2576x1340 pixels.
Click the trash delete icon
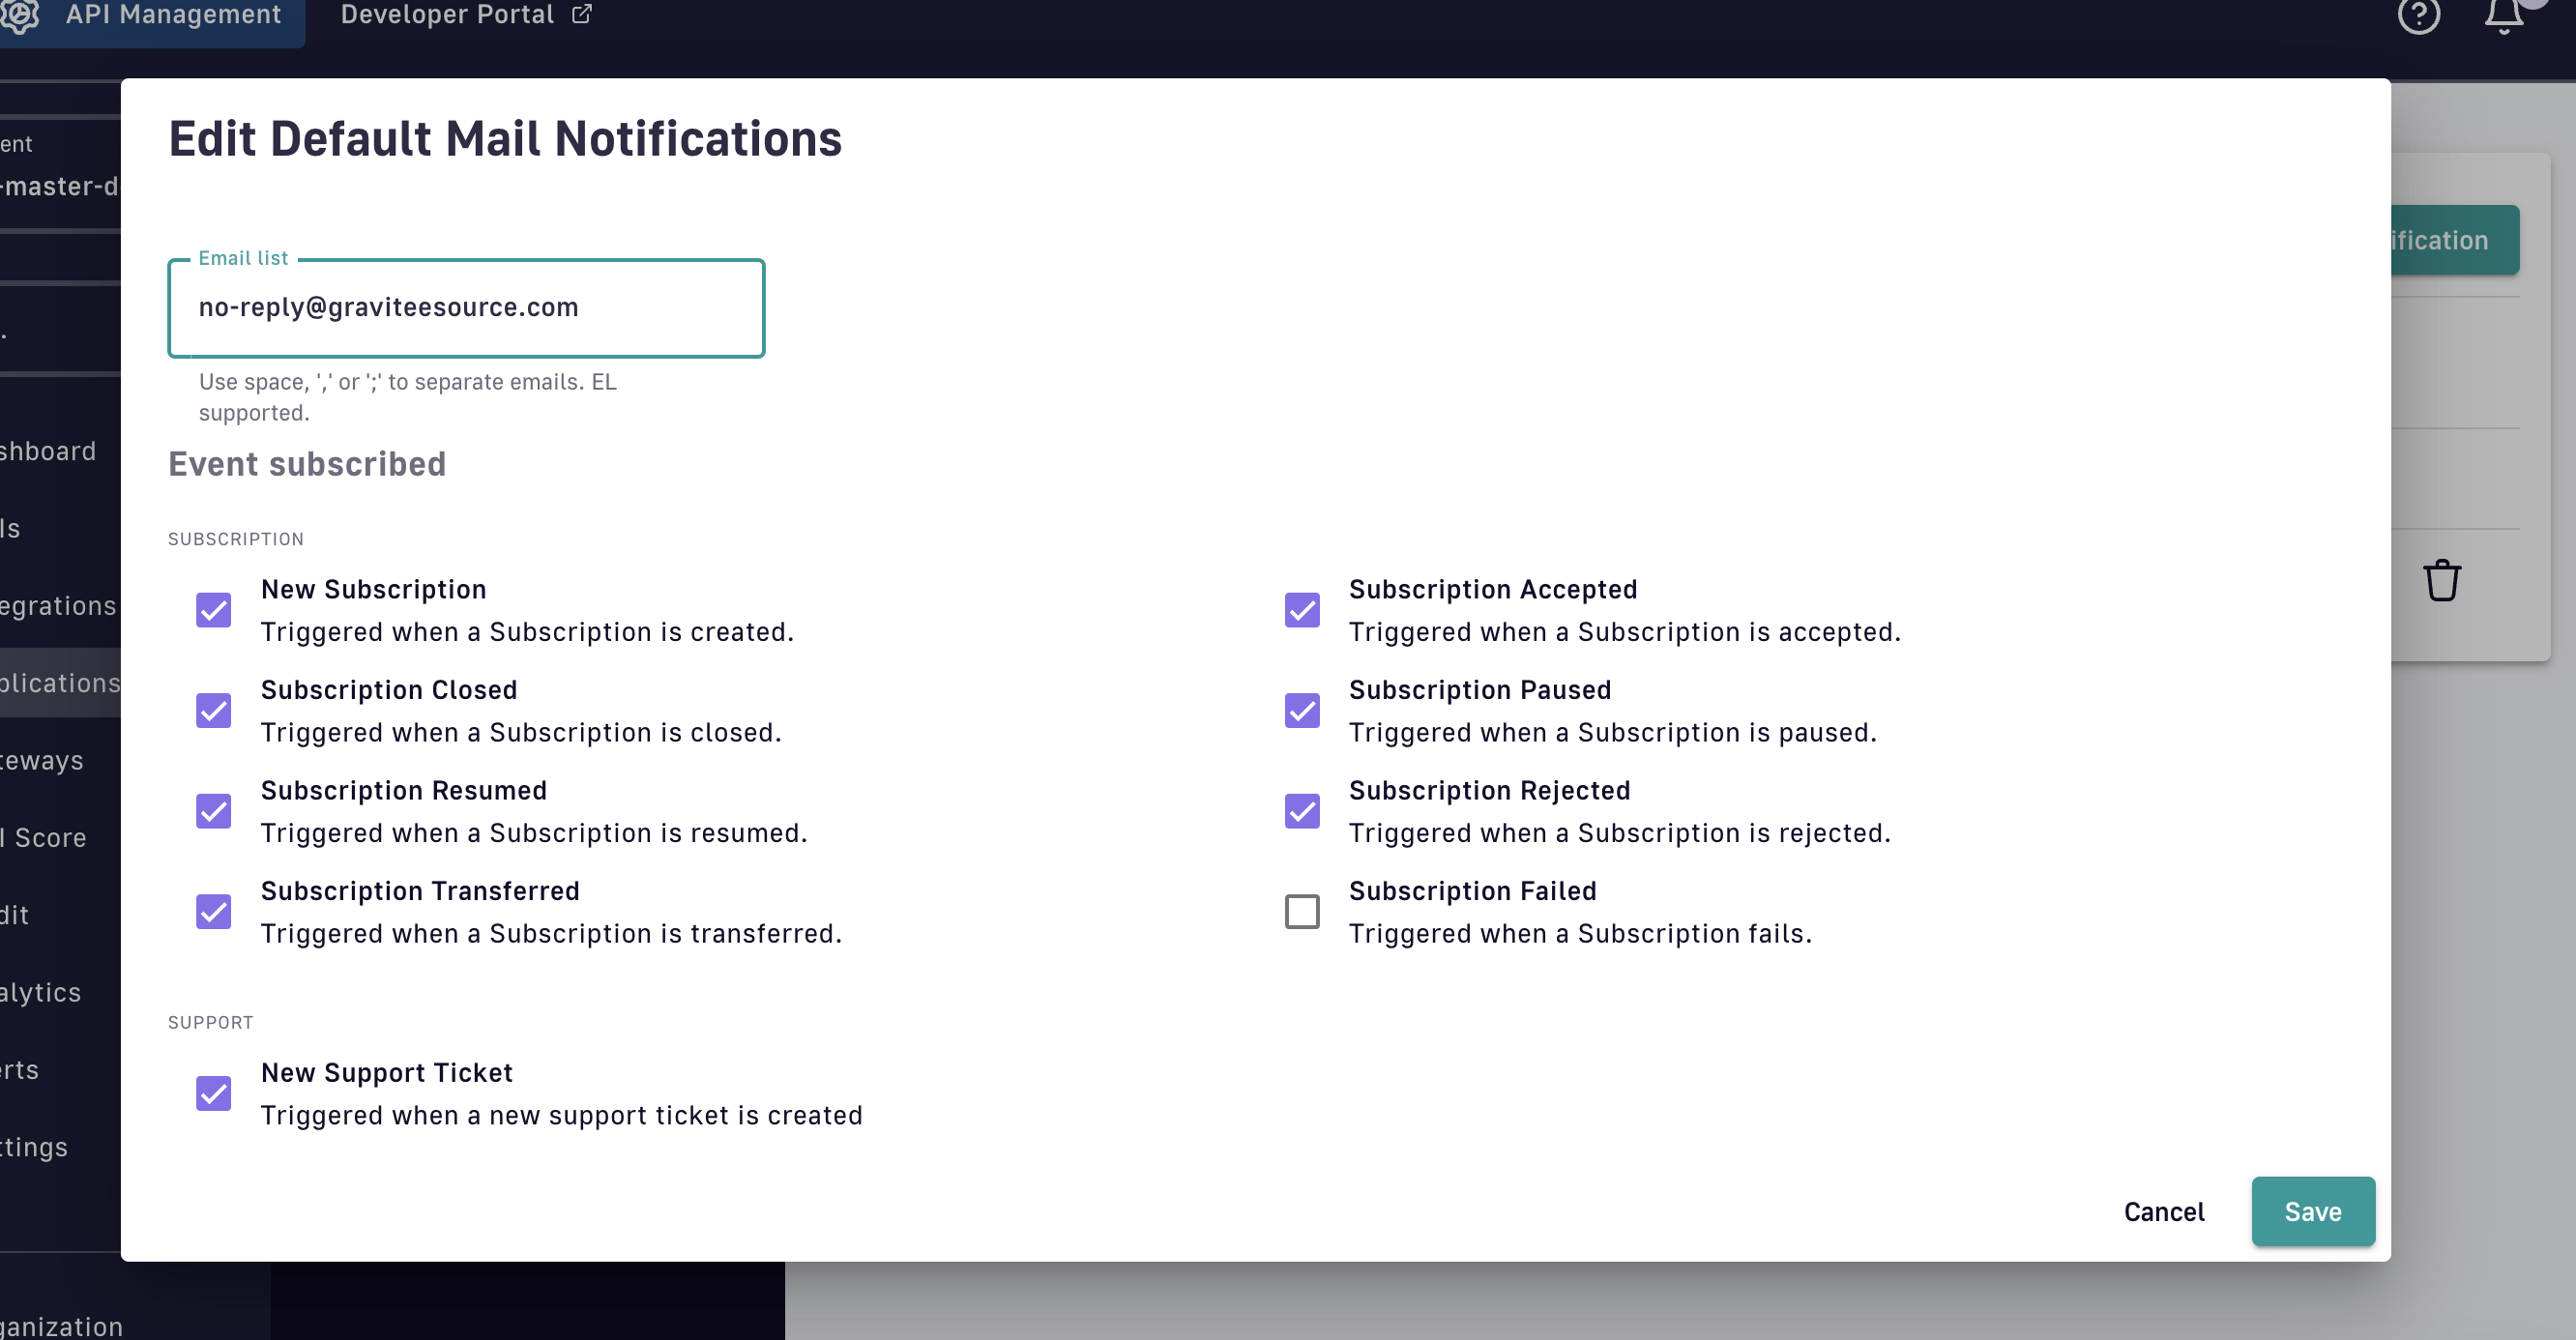pyautogui.click(x=2441, y=580)
